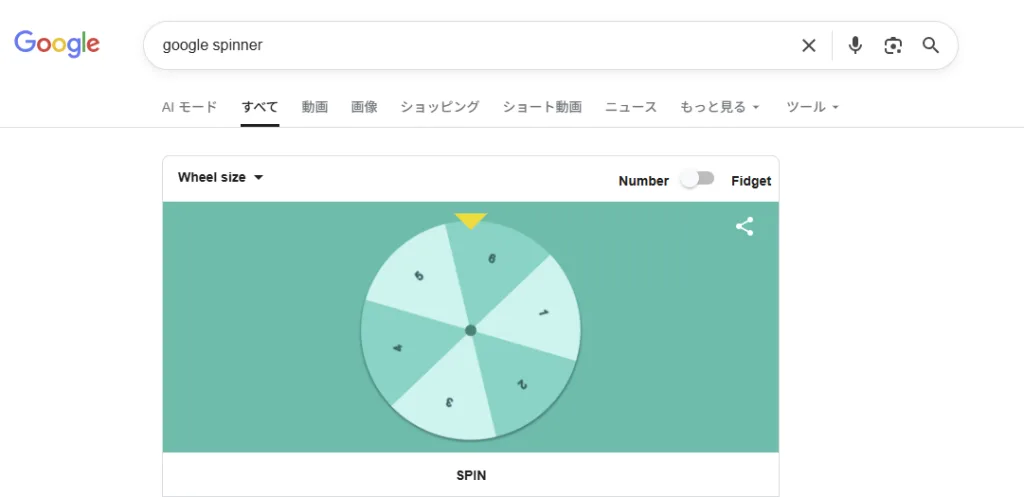Share the spinner with share icon
The height and width of the screenshot is (497, 1024).
tap(744, 227)
